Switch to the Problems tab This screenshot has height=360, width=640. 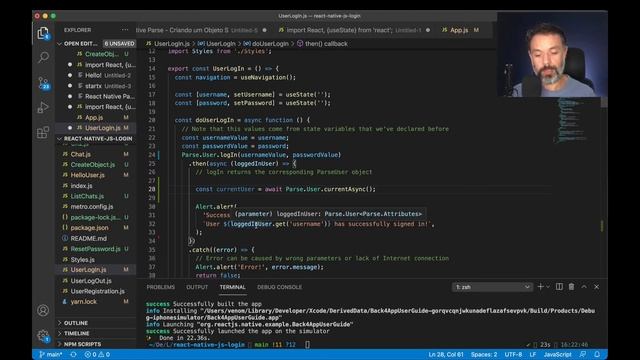(x=160, y=287)
